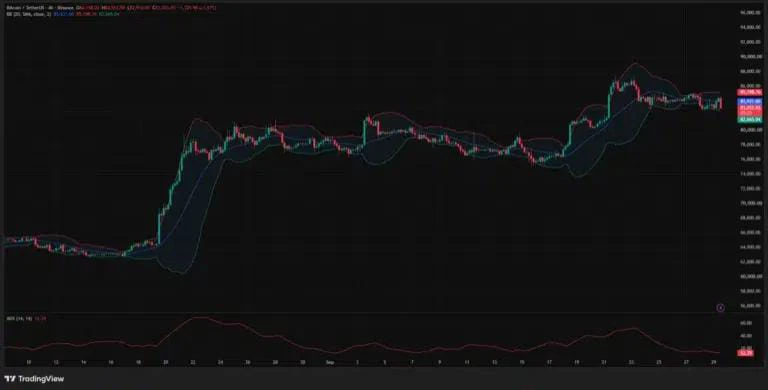Click the purple circular icon above price scale

[x=720, y=308]
